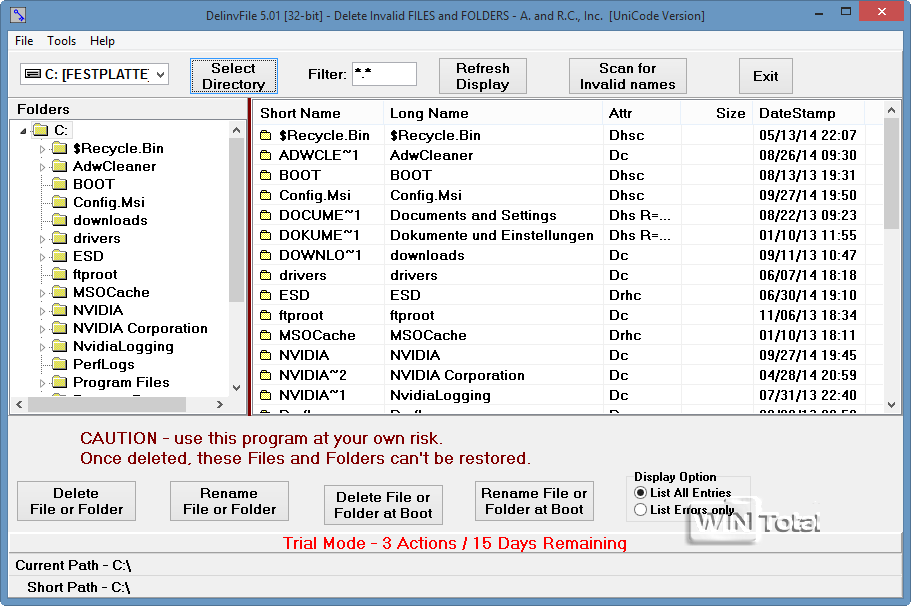
Task: Select NvidiaLogging tree item label
Action: [123, 346]
